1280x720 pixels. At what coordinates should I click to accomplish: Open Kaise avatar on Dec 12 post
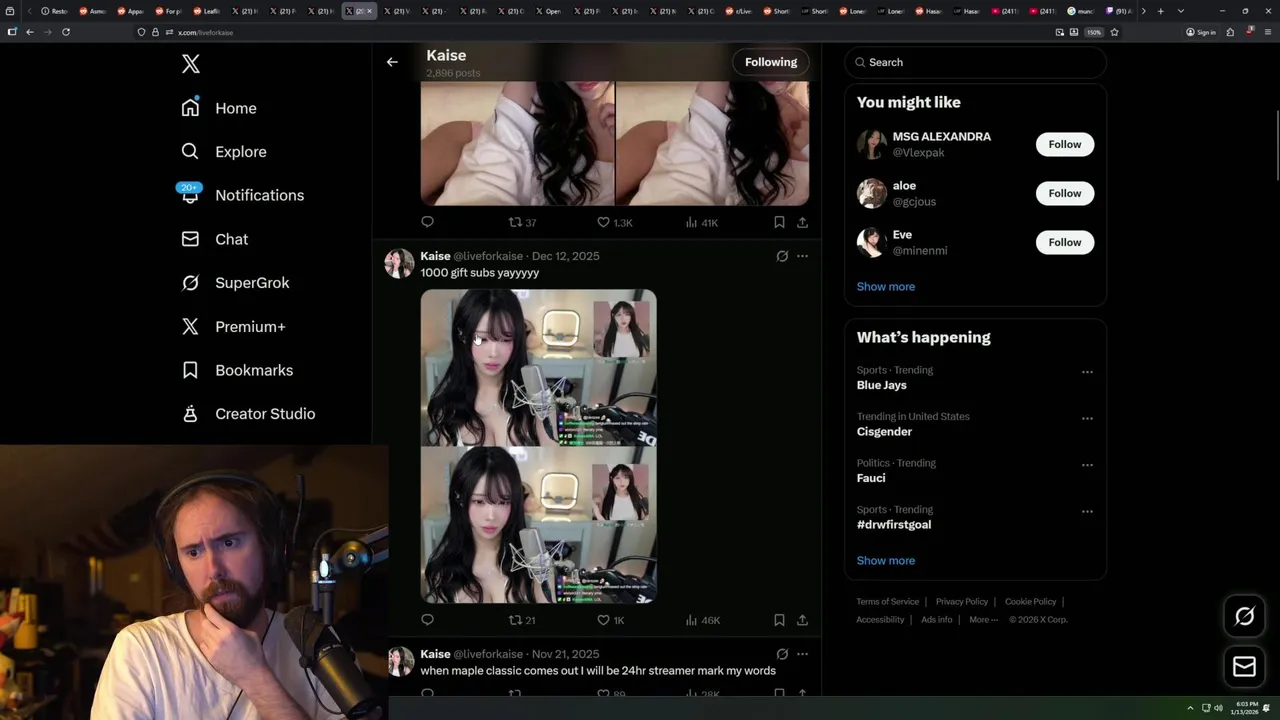pyautogui.click(x=400, y=264)
